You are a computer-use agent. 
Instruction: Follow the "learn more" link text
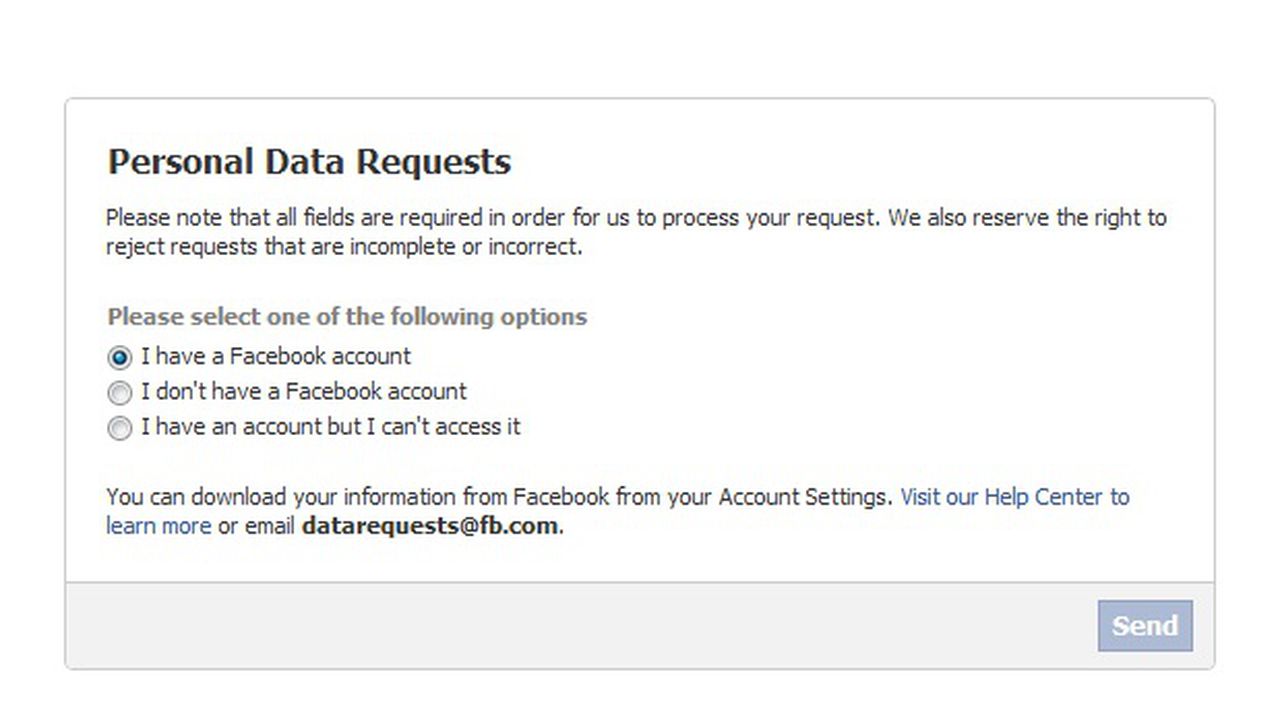click(158, 526)
